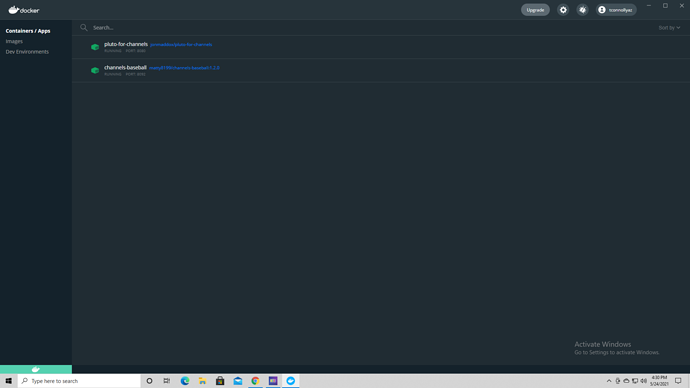The height and width of the screenshot is (388, 690).
Task: Click the tray volume speaker icon
Action: (643, 381)
